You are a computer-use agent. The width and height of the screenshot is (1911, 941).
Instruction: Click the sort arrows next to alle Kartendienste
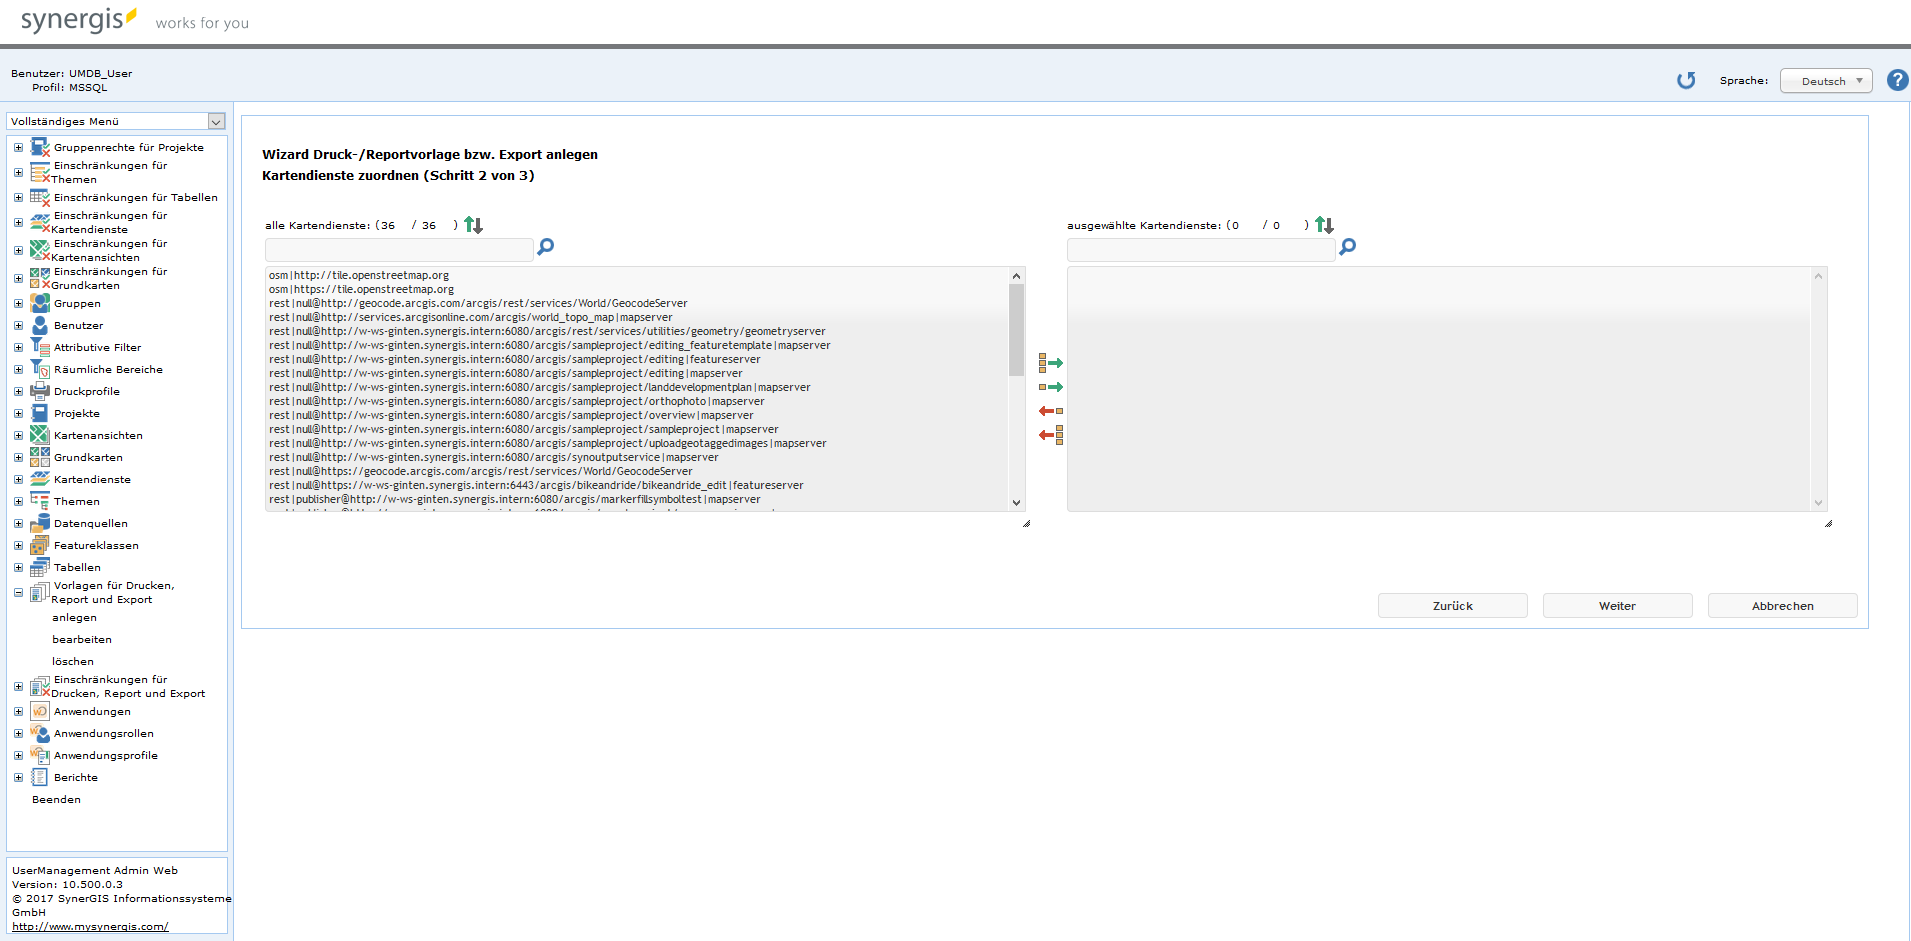[x=472, y=224]
